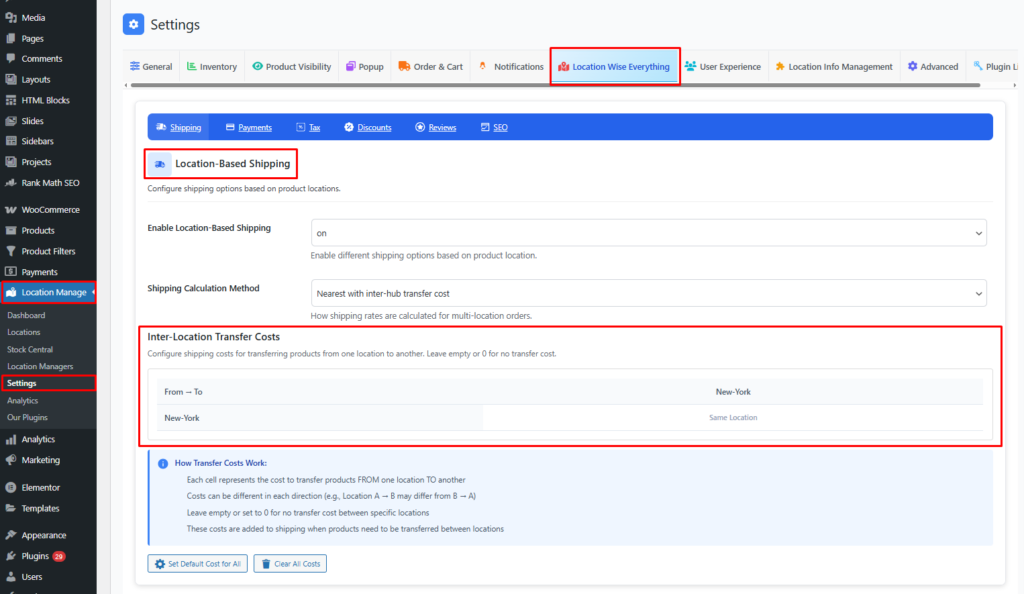Open the Enable Location-Based Shipping dropdown
Viewport: 1024px width, 594px height.
(x=648, y=232)
